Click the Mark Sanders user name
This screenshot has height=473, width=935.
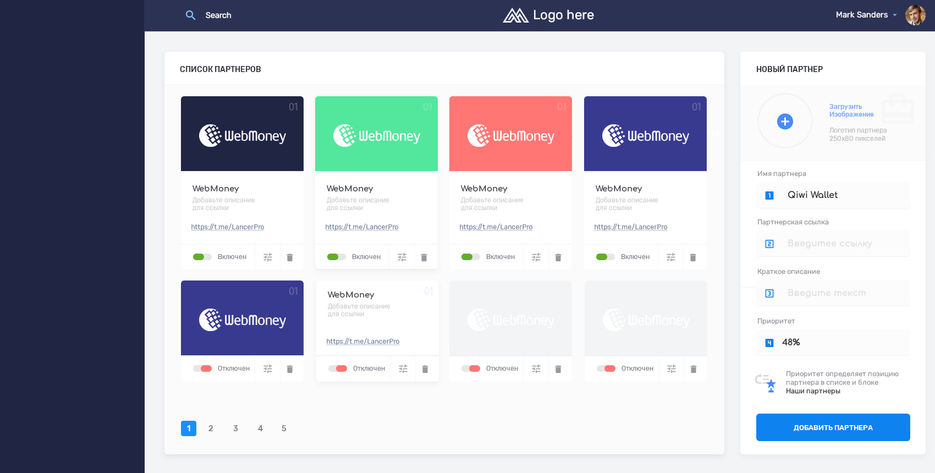pos(862,15)
